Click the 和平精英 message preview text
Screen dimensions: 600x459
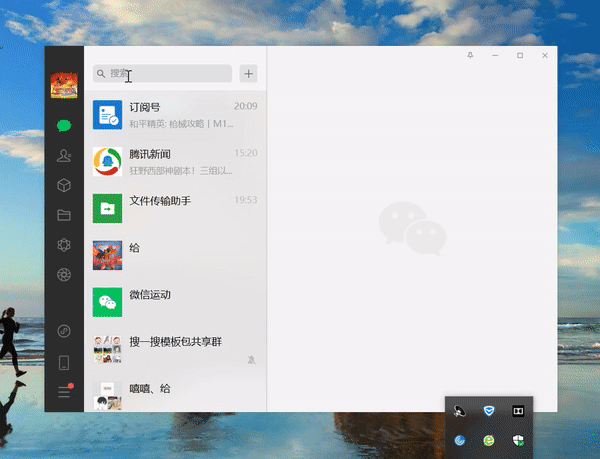pyautogui.click(x=181, y=124)
